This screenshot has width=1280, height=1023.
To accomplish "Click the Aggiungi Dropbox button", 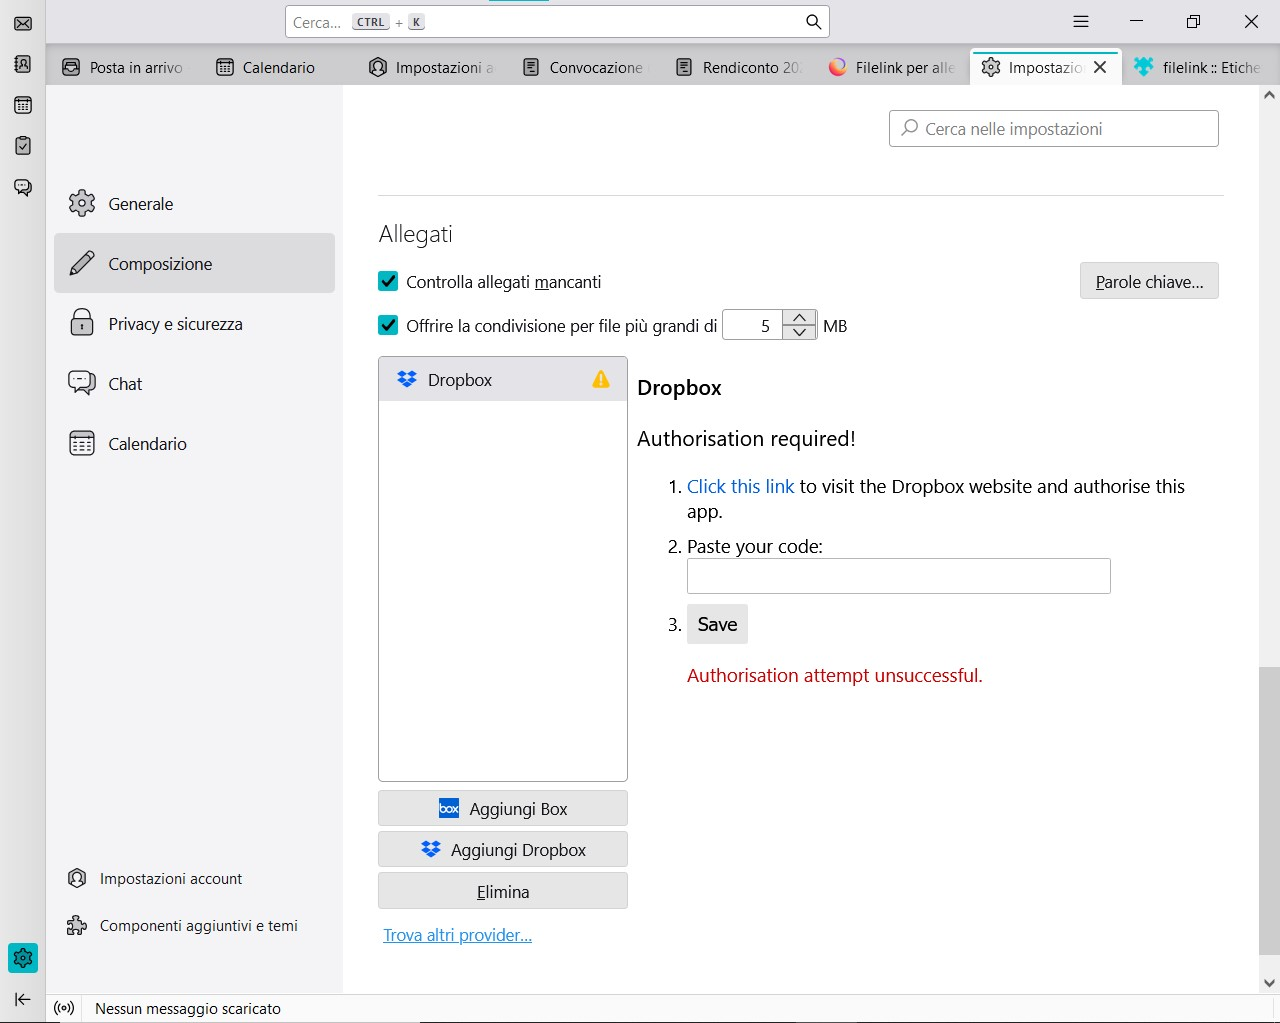I will coord(503,849).
